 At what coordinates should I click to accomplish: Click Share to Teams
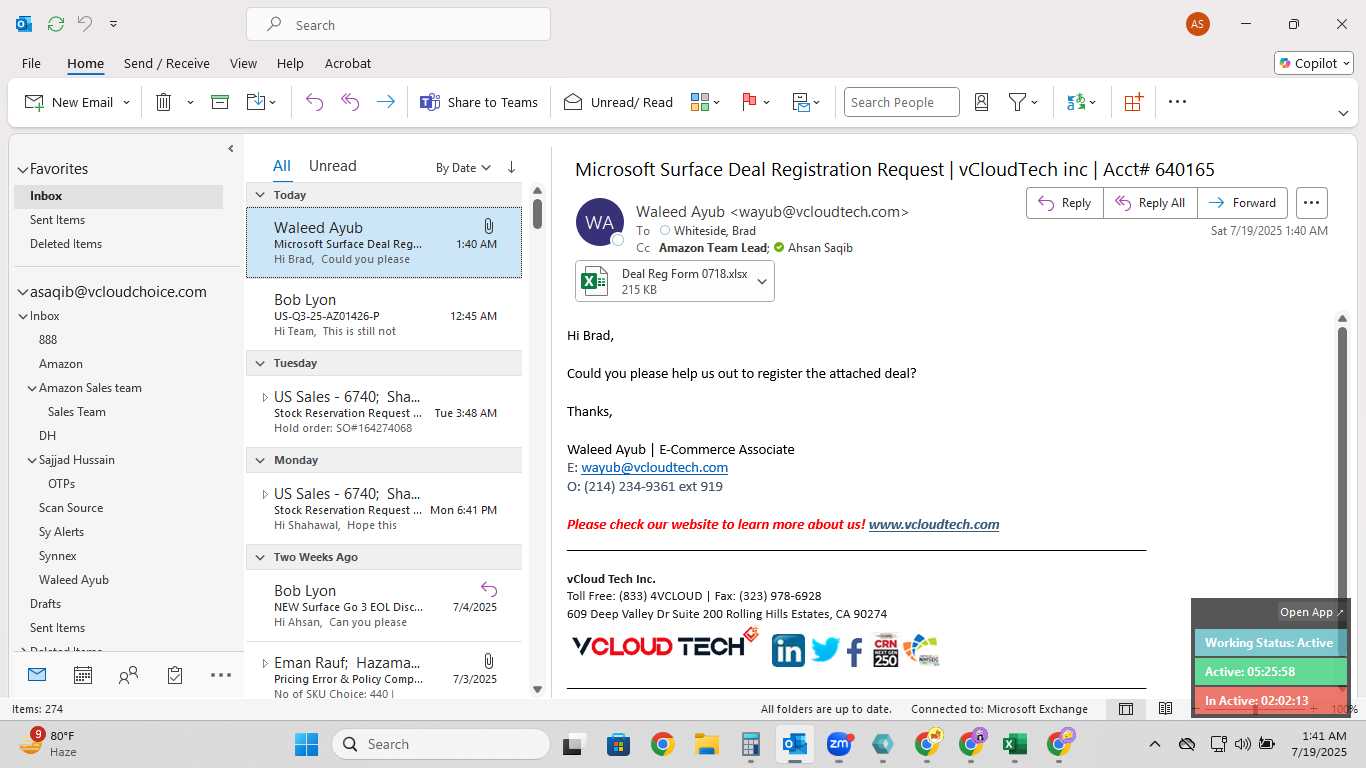(x=479, y=102)
